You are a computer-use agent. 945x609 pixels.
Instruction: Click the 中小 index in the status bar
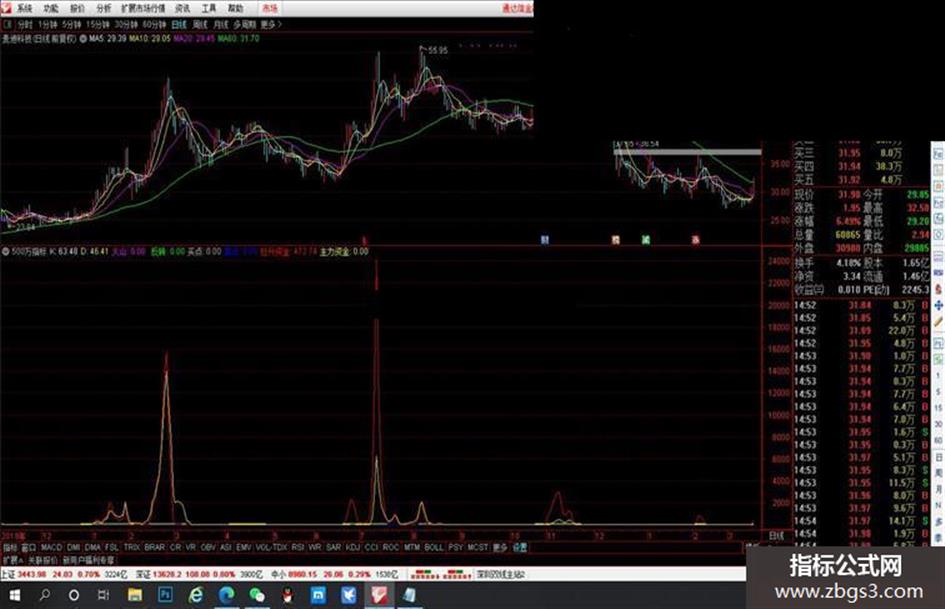(334, 575)
